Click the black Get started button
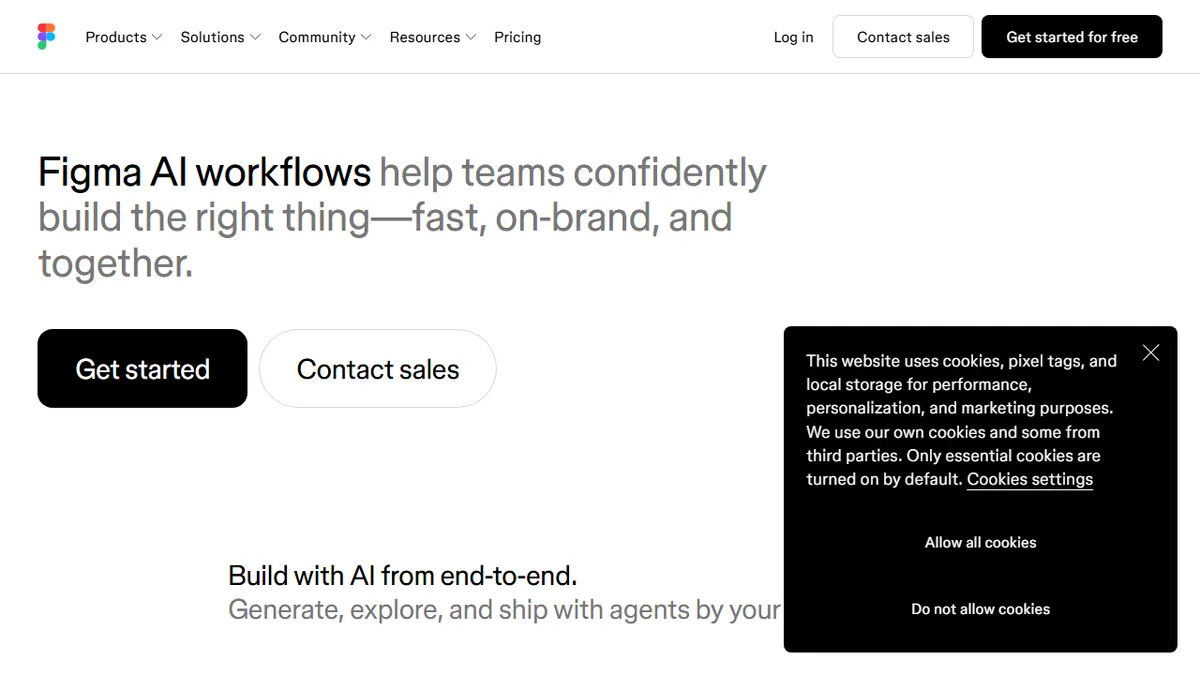 point(142,368)
